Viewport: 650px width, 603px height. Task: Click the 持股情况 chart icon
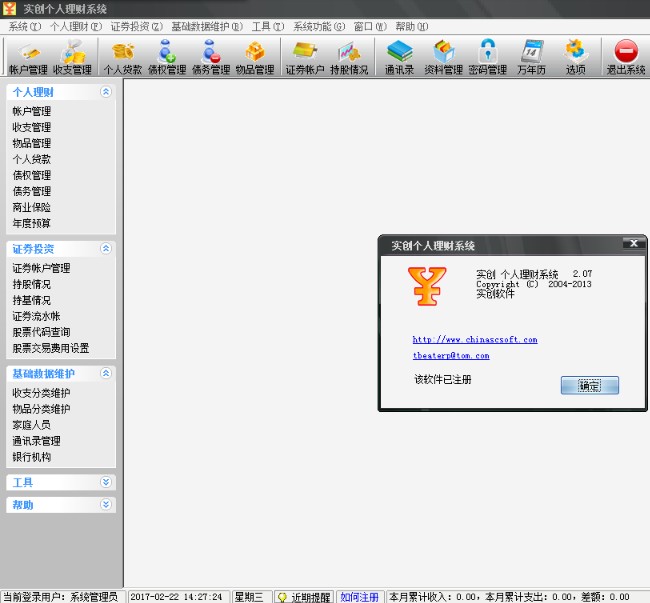[x=349, y=57]
